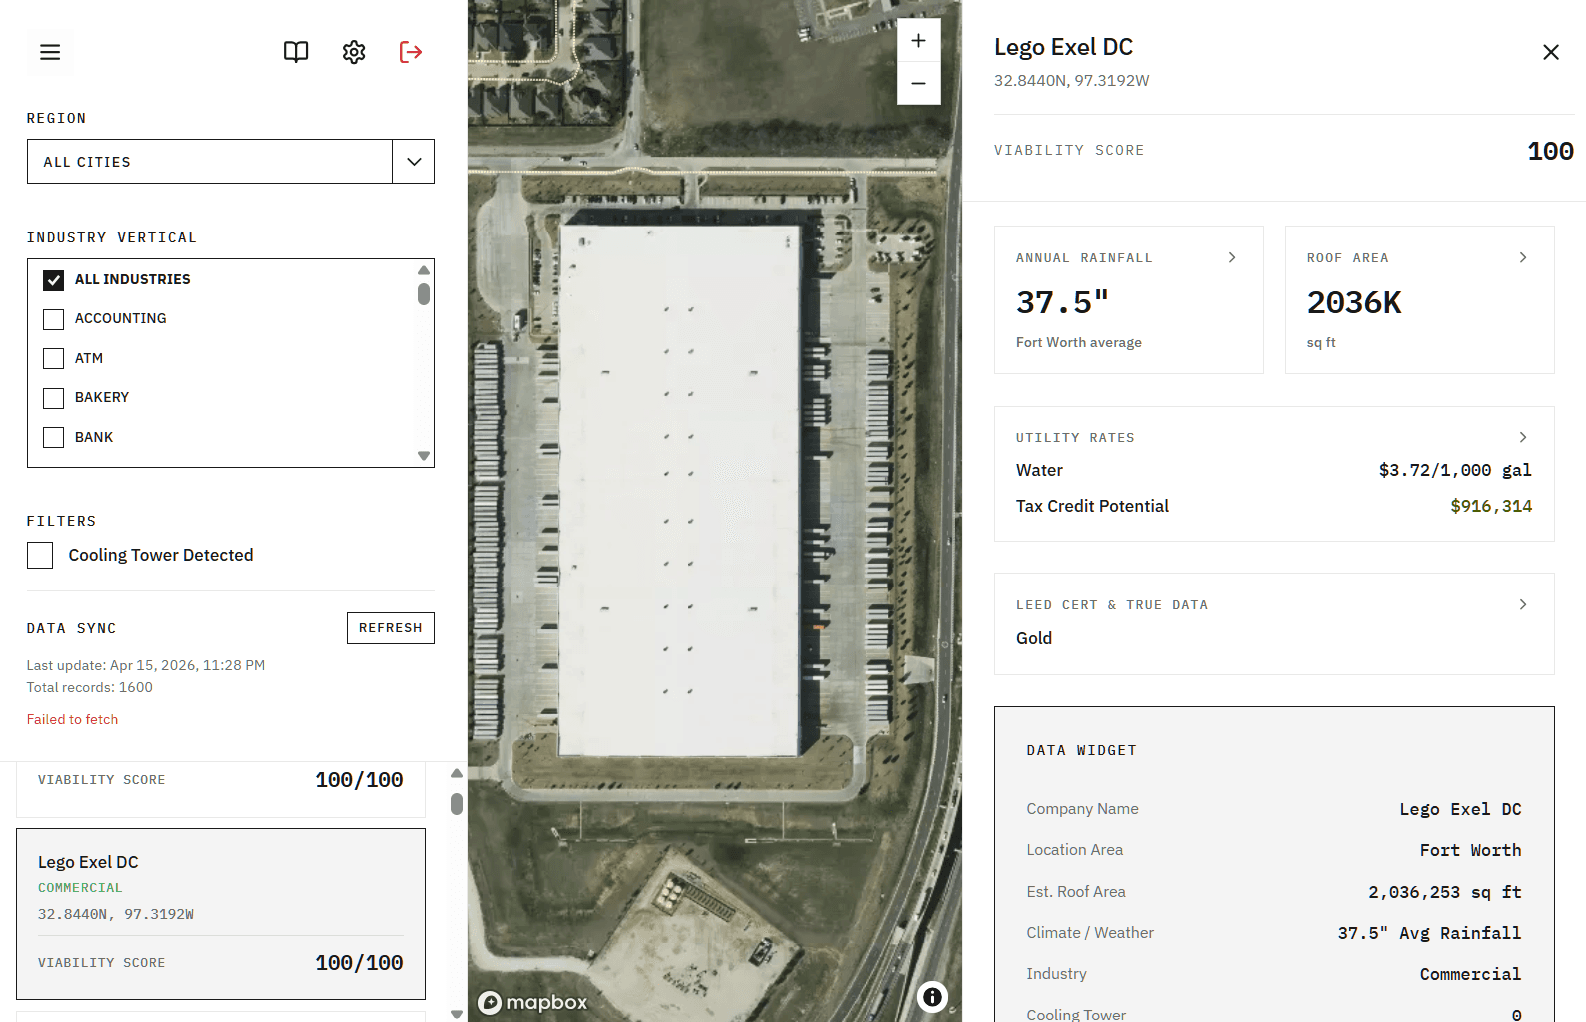
Task: Zoom in on the map
Action: (x=919, y=41)
